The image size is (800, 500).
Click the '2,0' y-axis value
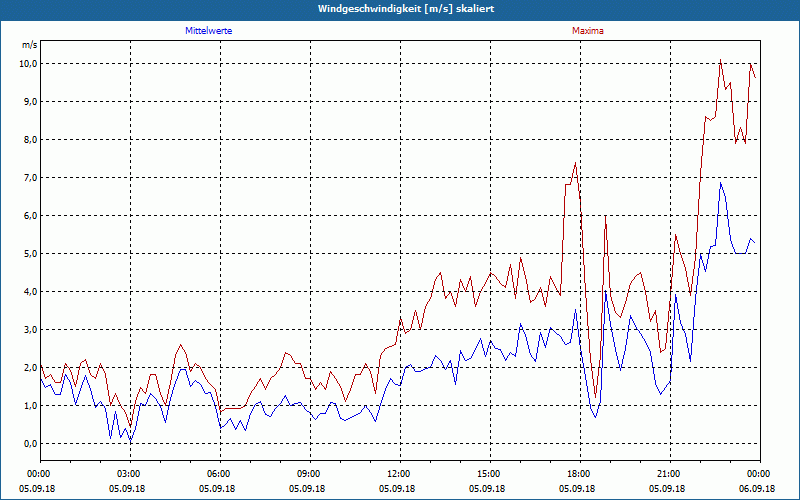(x=31, y=368)
